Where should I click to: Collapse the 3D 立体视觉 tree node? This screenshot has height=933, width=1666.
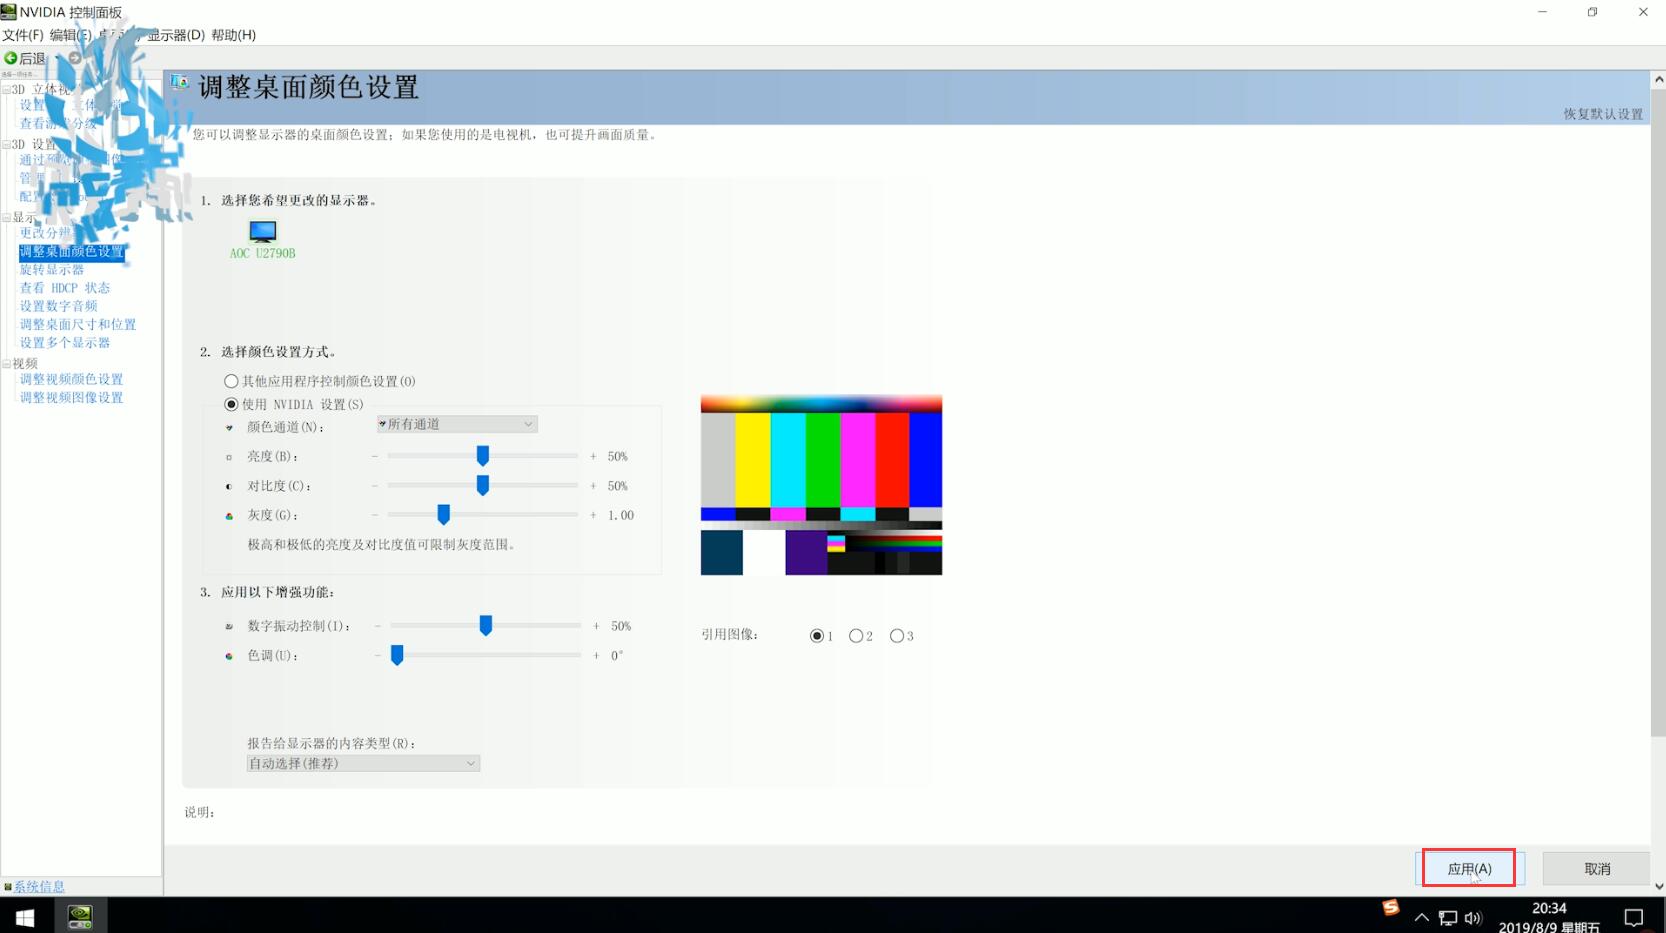point(6,90)
